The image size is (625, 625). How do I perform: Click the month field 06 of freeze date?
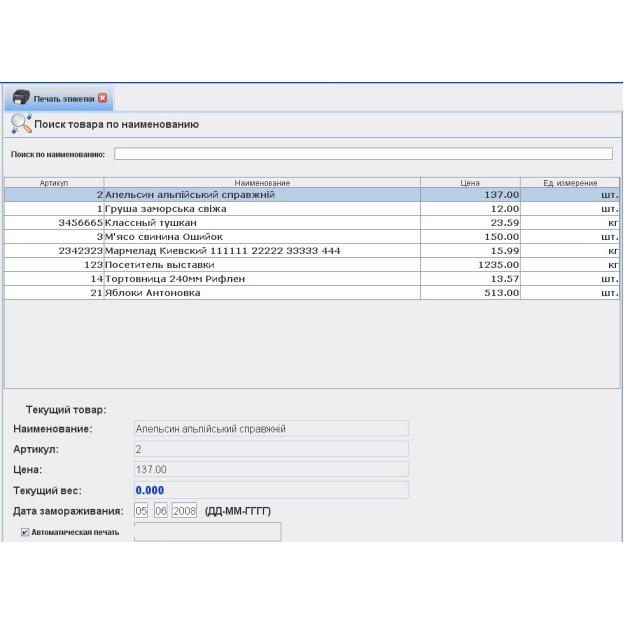[x=161, y=511]
